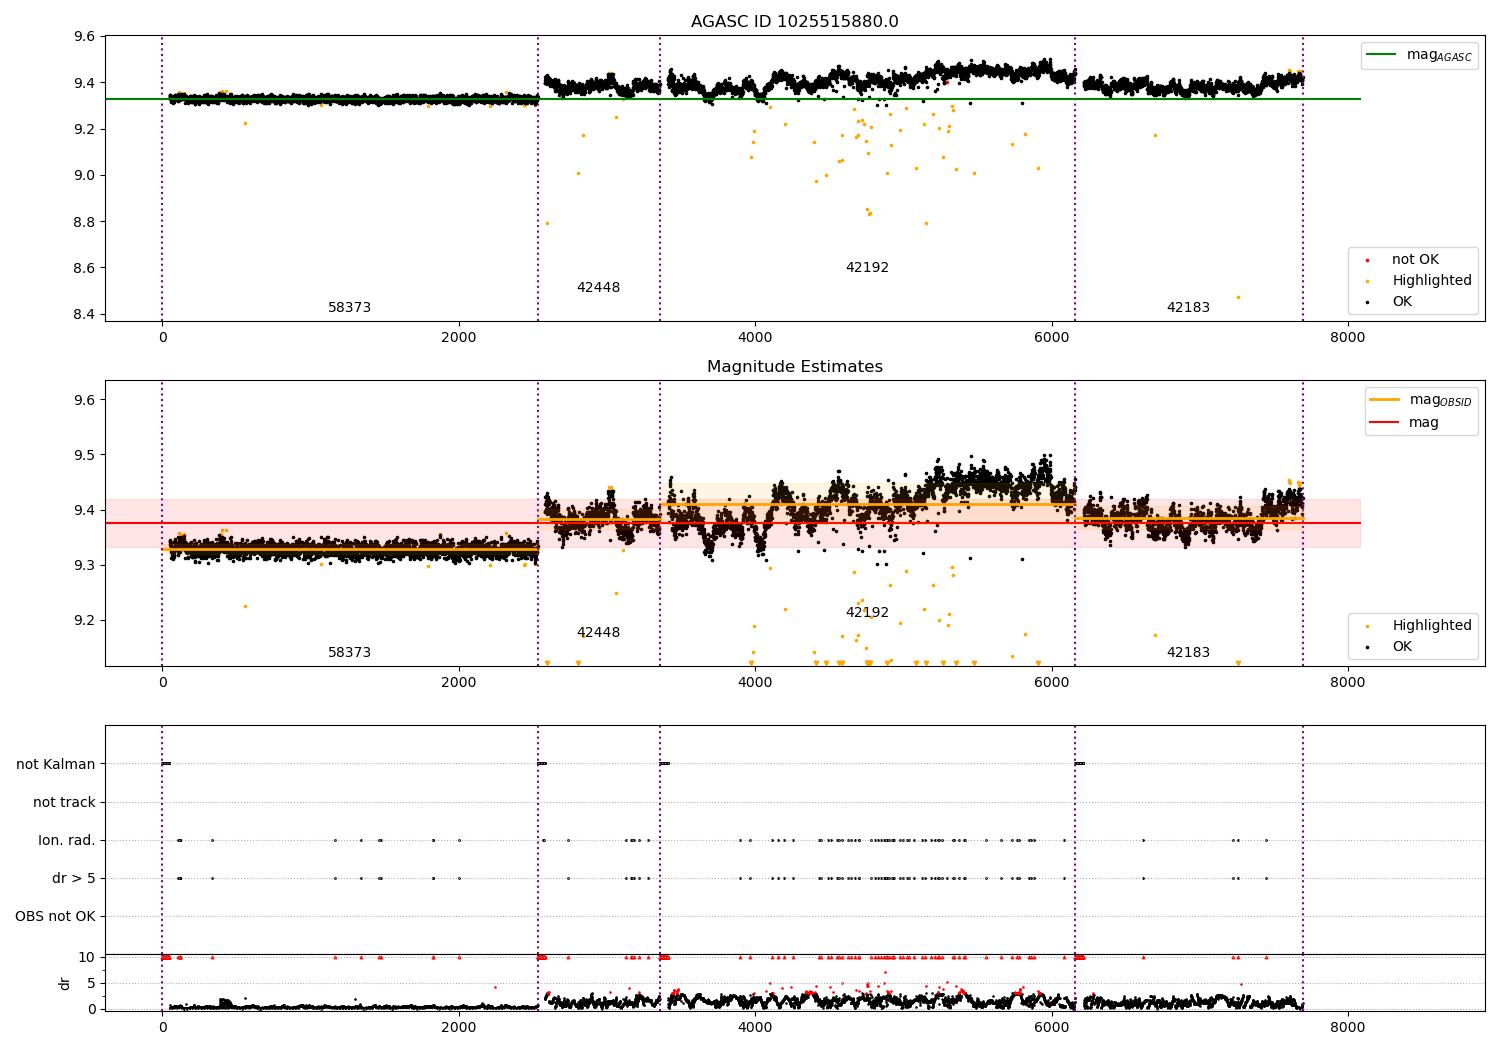The width and height of the screenshot is (1500, 1050).
Task: Click the 'not Kalman' row label
Action: (56, 764)
